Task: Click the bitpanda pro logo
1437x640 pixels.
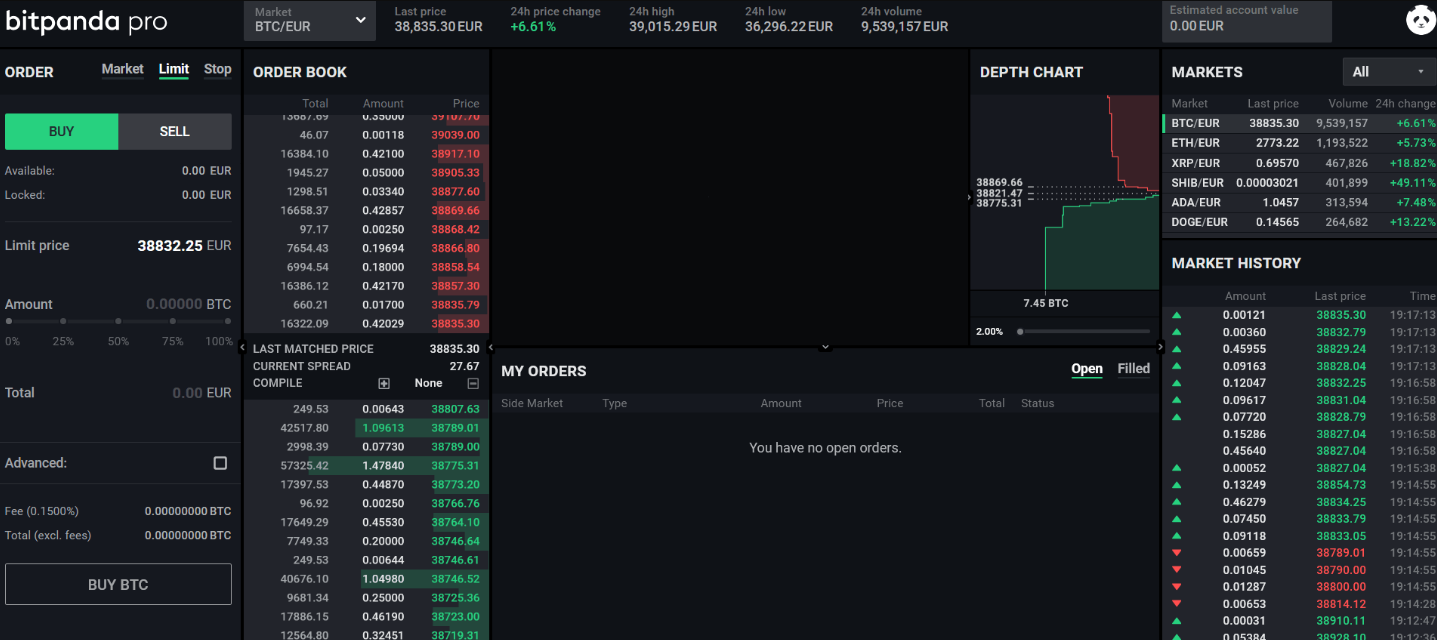Action: point(85,20)
